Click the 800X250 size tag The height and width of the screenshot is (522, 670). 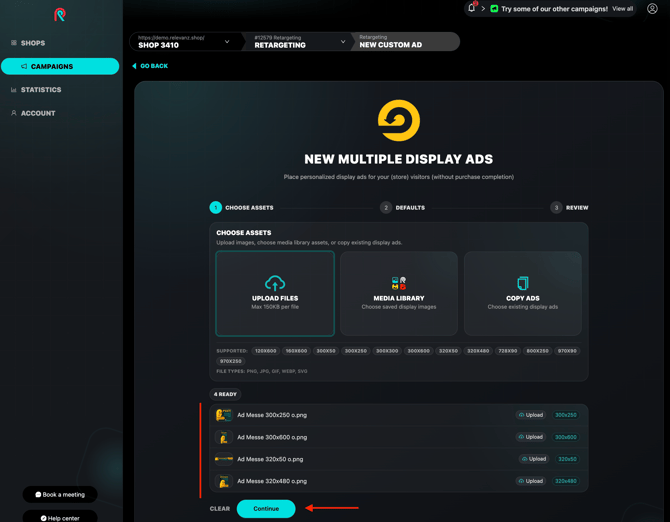(x=538, y=351)
